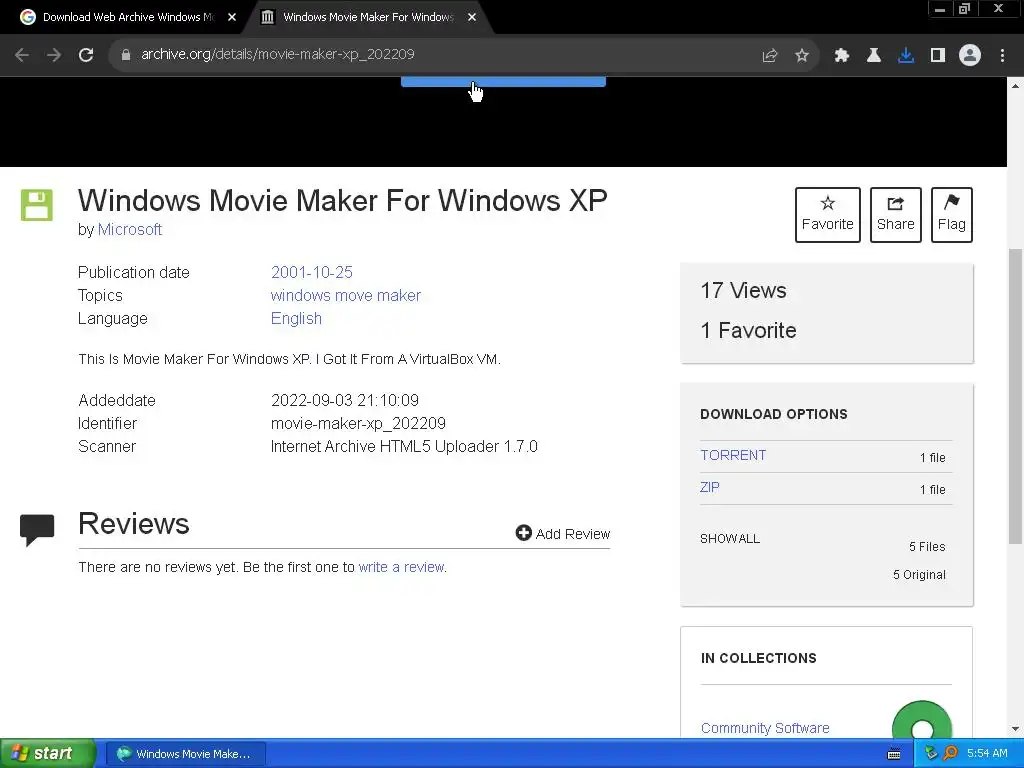Click the 1 Favorite text
The image size is (1024, 768).
(x=748, y=330)
